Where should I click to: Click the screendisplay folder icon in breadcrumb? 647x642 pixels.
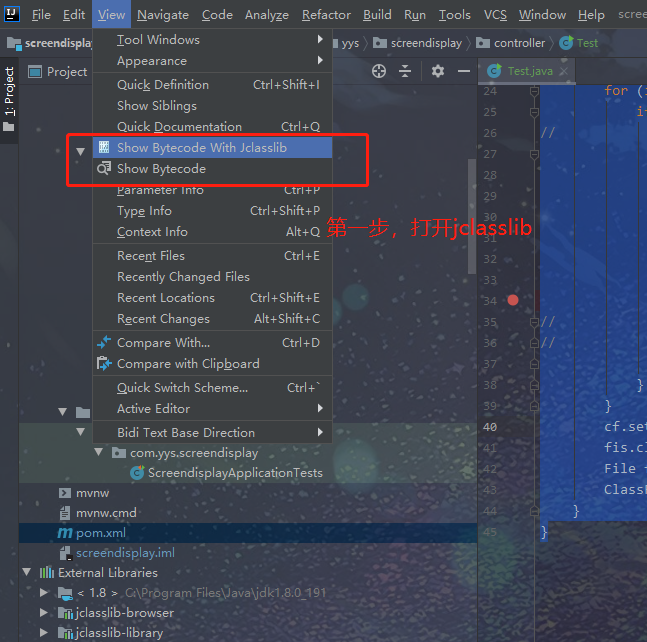click(x=380, y=43)
